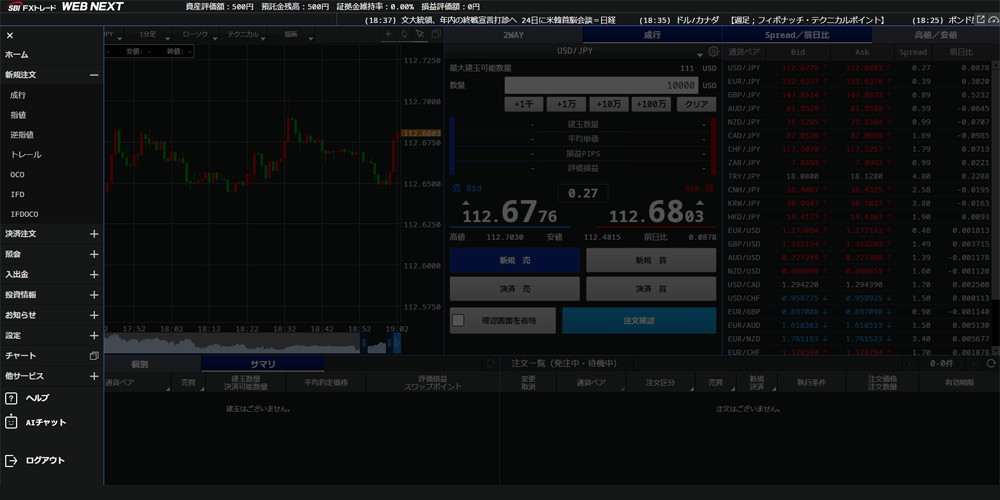This screenshot has height=500, width=1000.
Task: Expand the 他サービス menu section
Action: (94, 376)
